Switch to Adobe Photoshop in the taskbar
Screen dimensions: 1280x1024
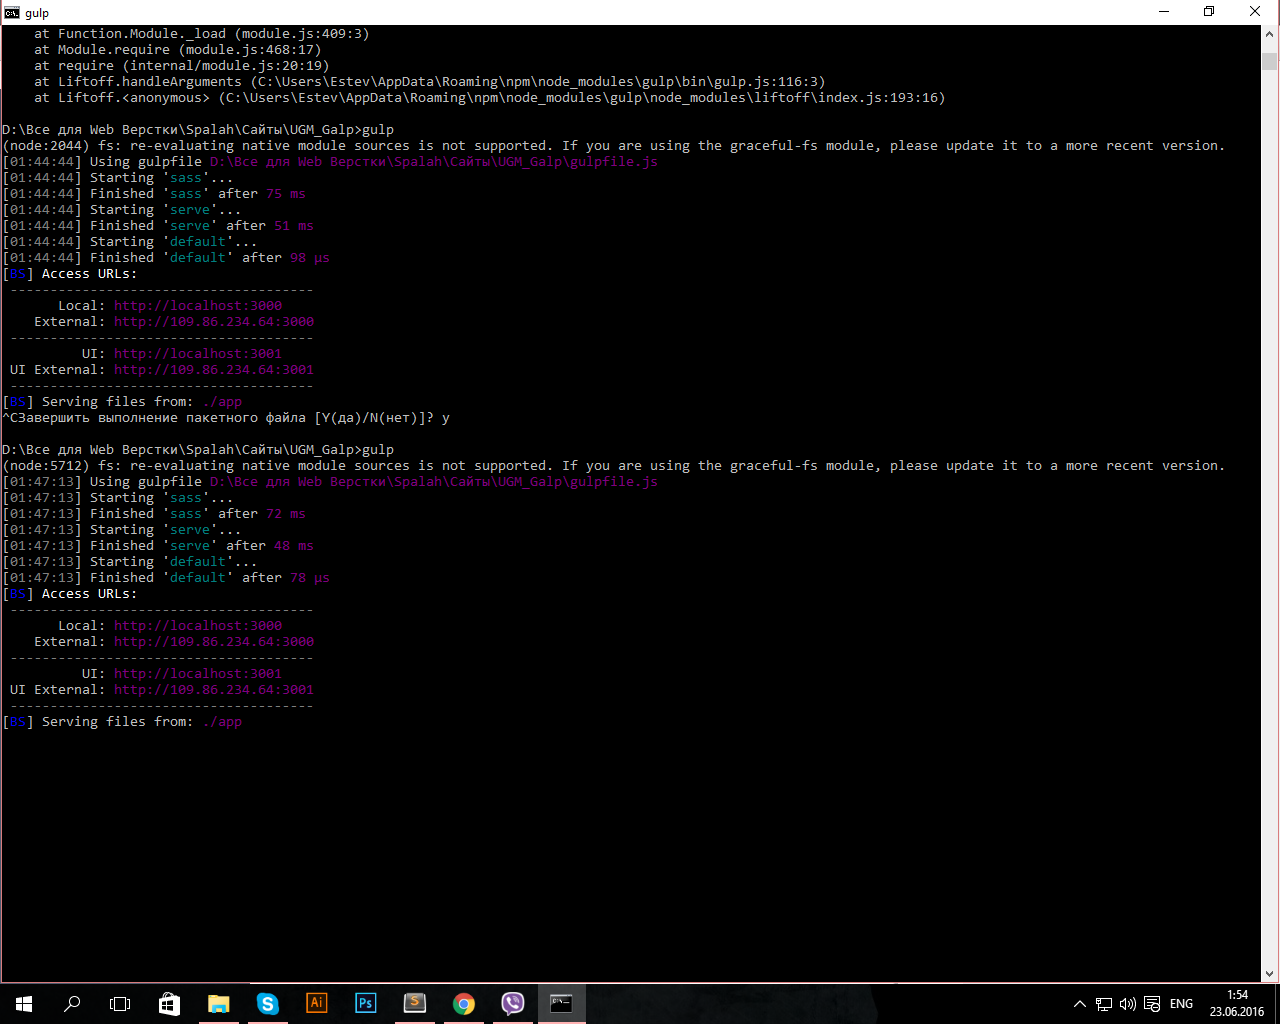[x=365, y=1004]
